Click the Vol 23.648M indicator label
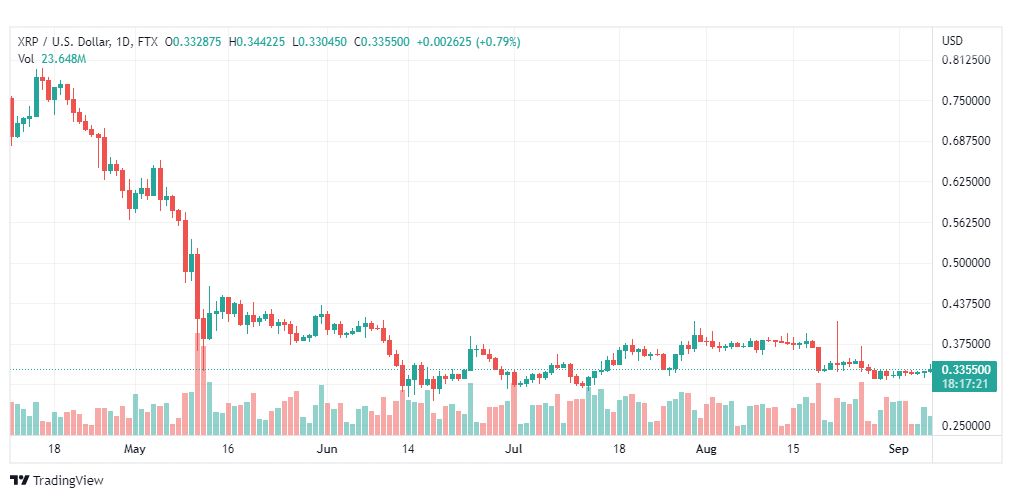The height and width of the screenshot is (498, 1012). tap(52, 59)
